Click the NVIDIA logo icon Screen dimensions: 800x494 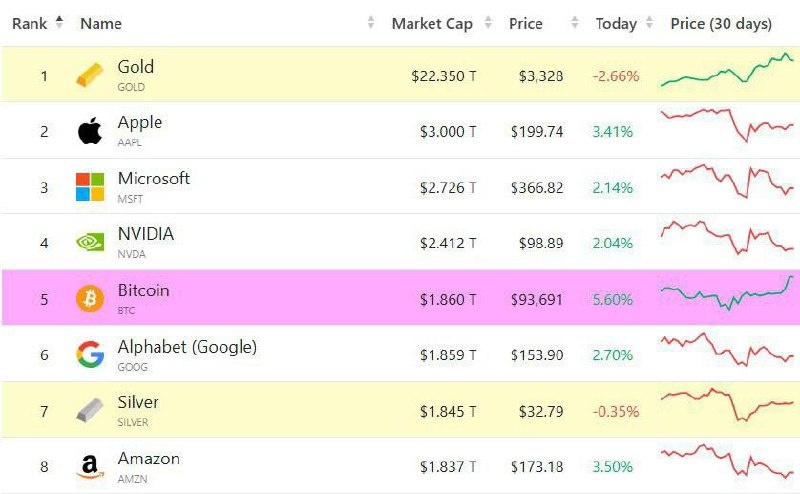click(89, 242)
